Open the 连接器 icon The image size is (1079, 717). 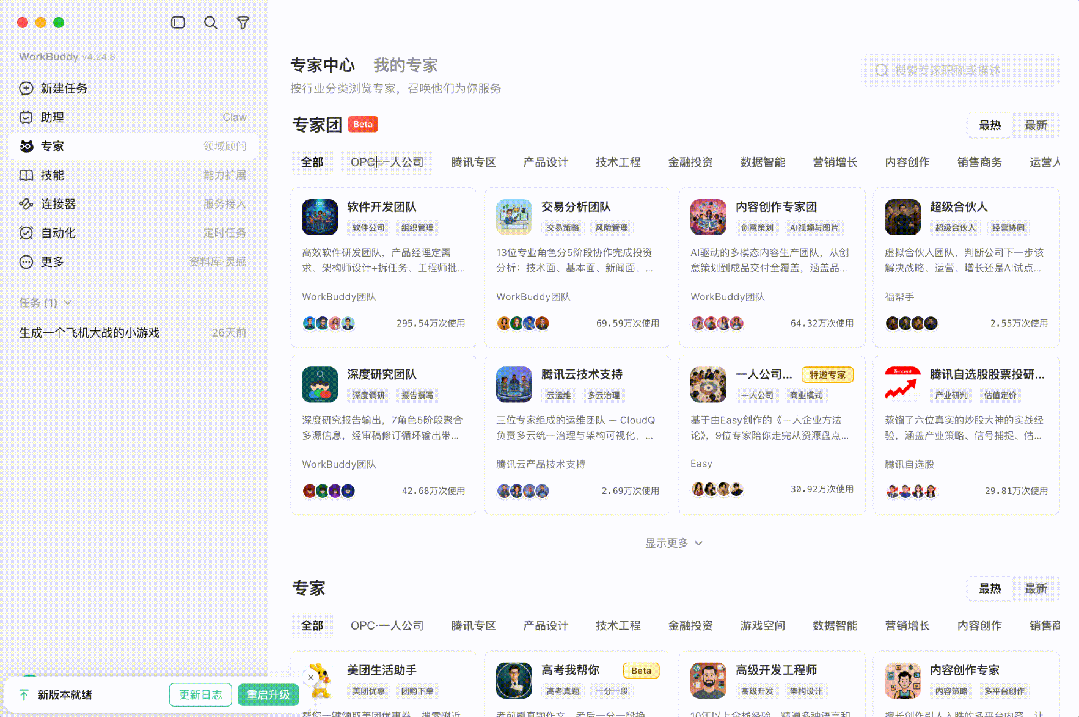pyautogui.click(x=26, y=204)
